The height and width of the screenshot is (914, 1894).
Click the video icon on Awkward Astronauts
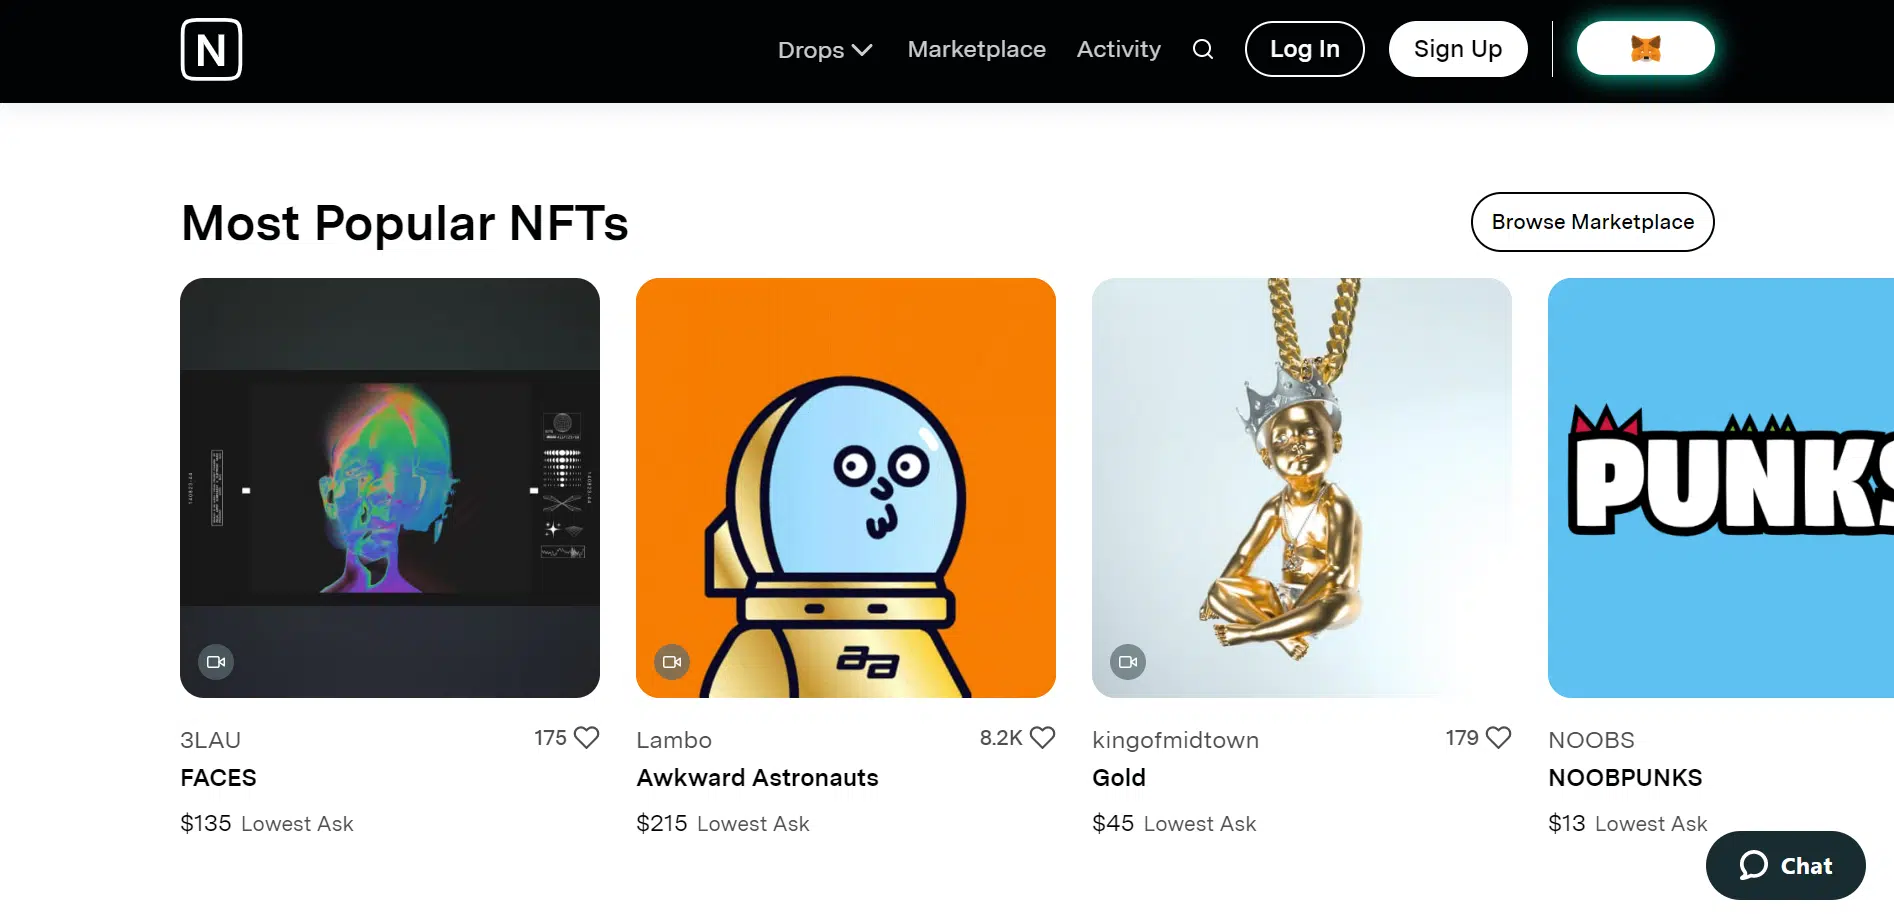tap(672, 662)
